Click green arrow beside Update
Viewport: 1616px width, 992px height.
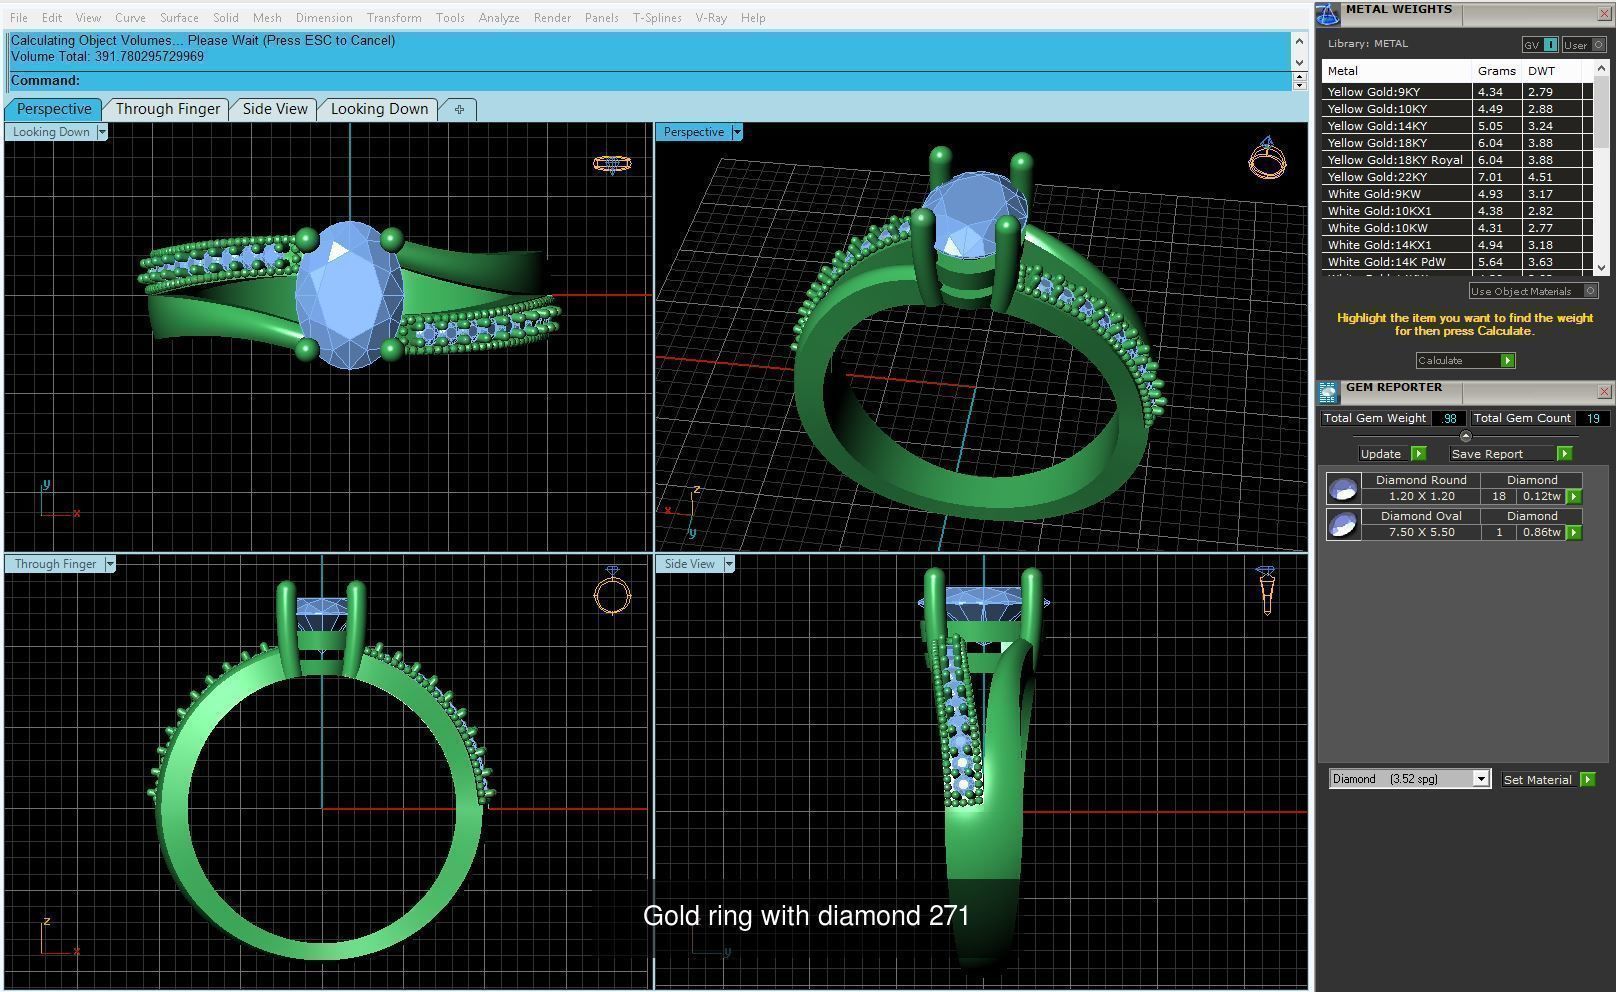1418,453
